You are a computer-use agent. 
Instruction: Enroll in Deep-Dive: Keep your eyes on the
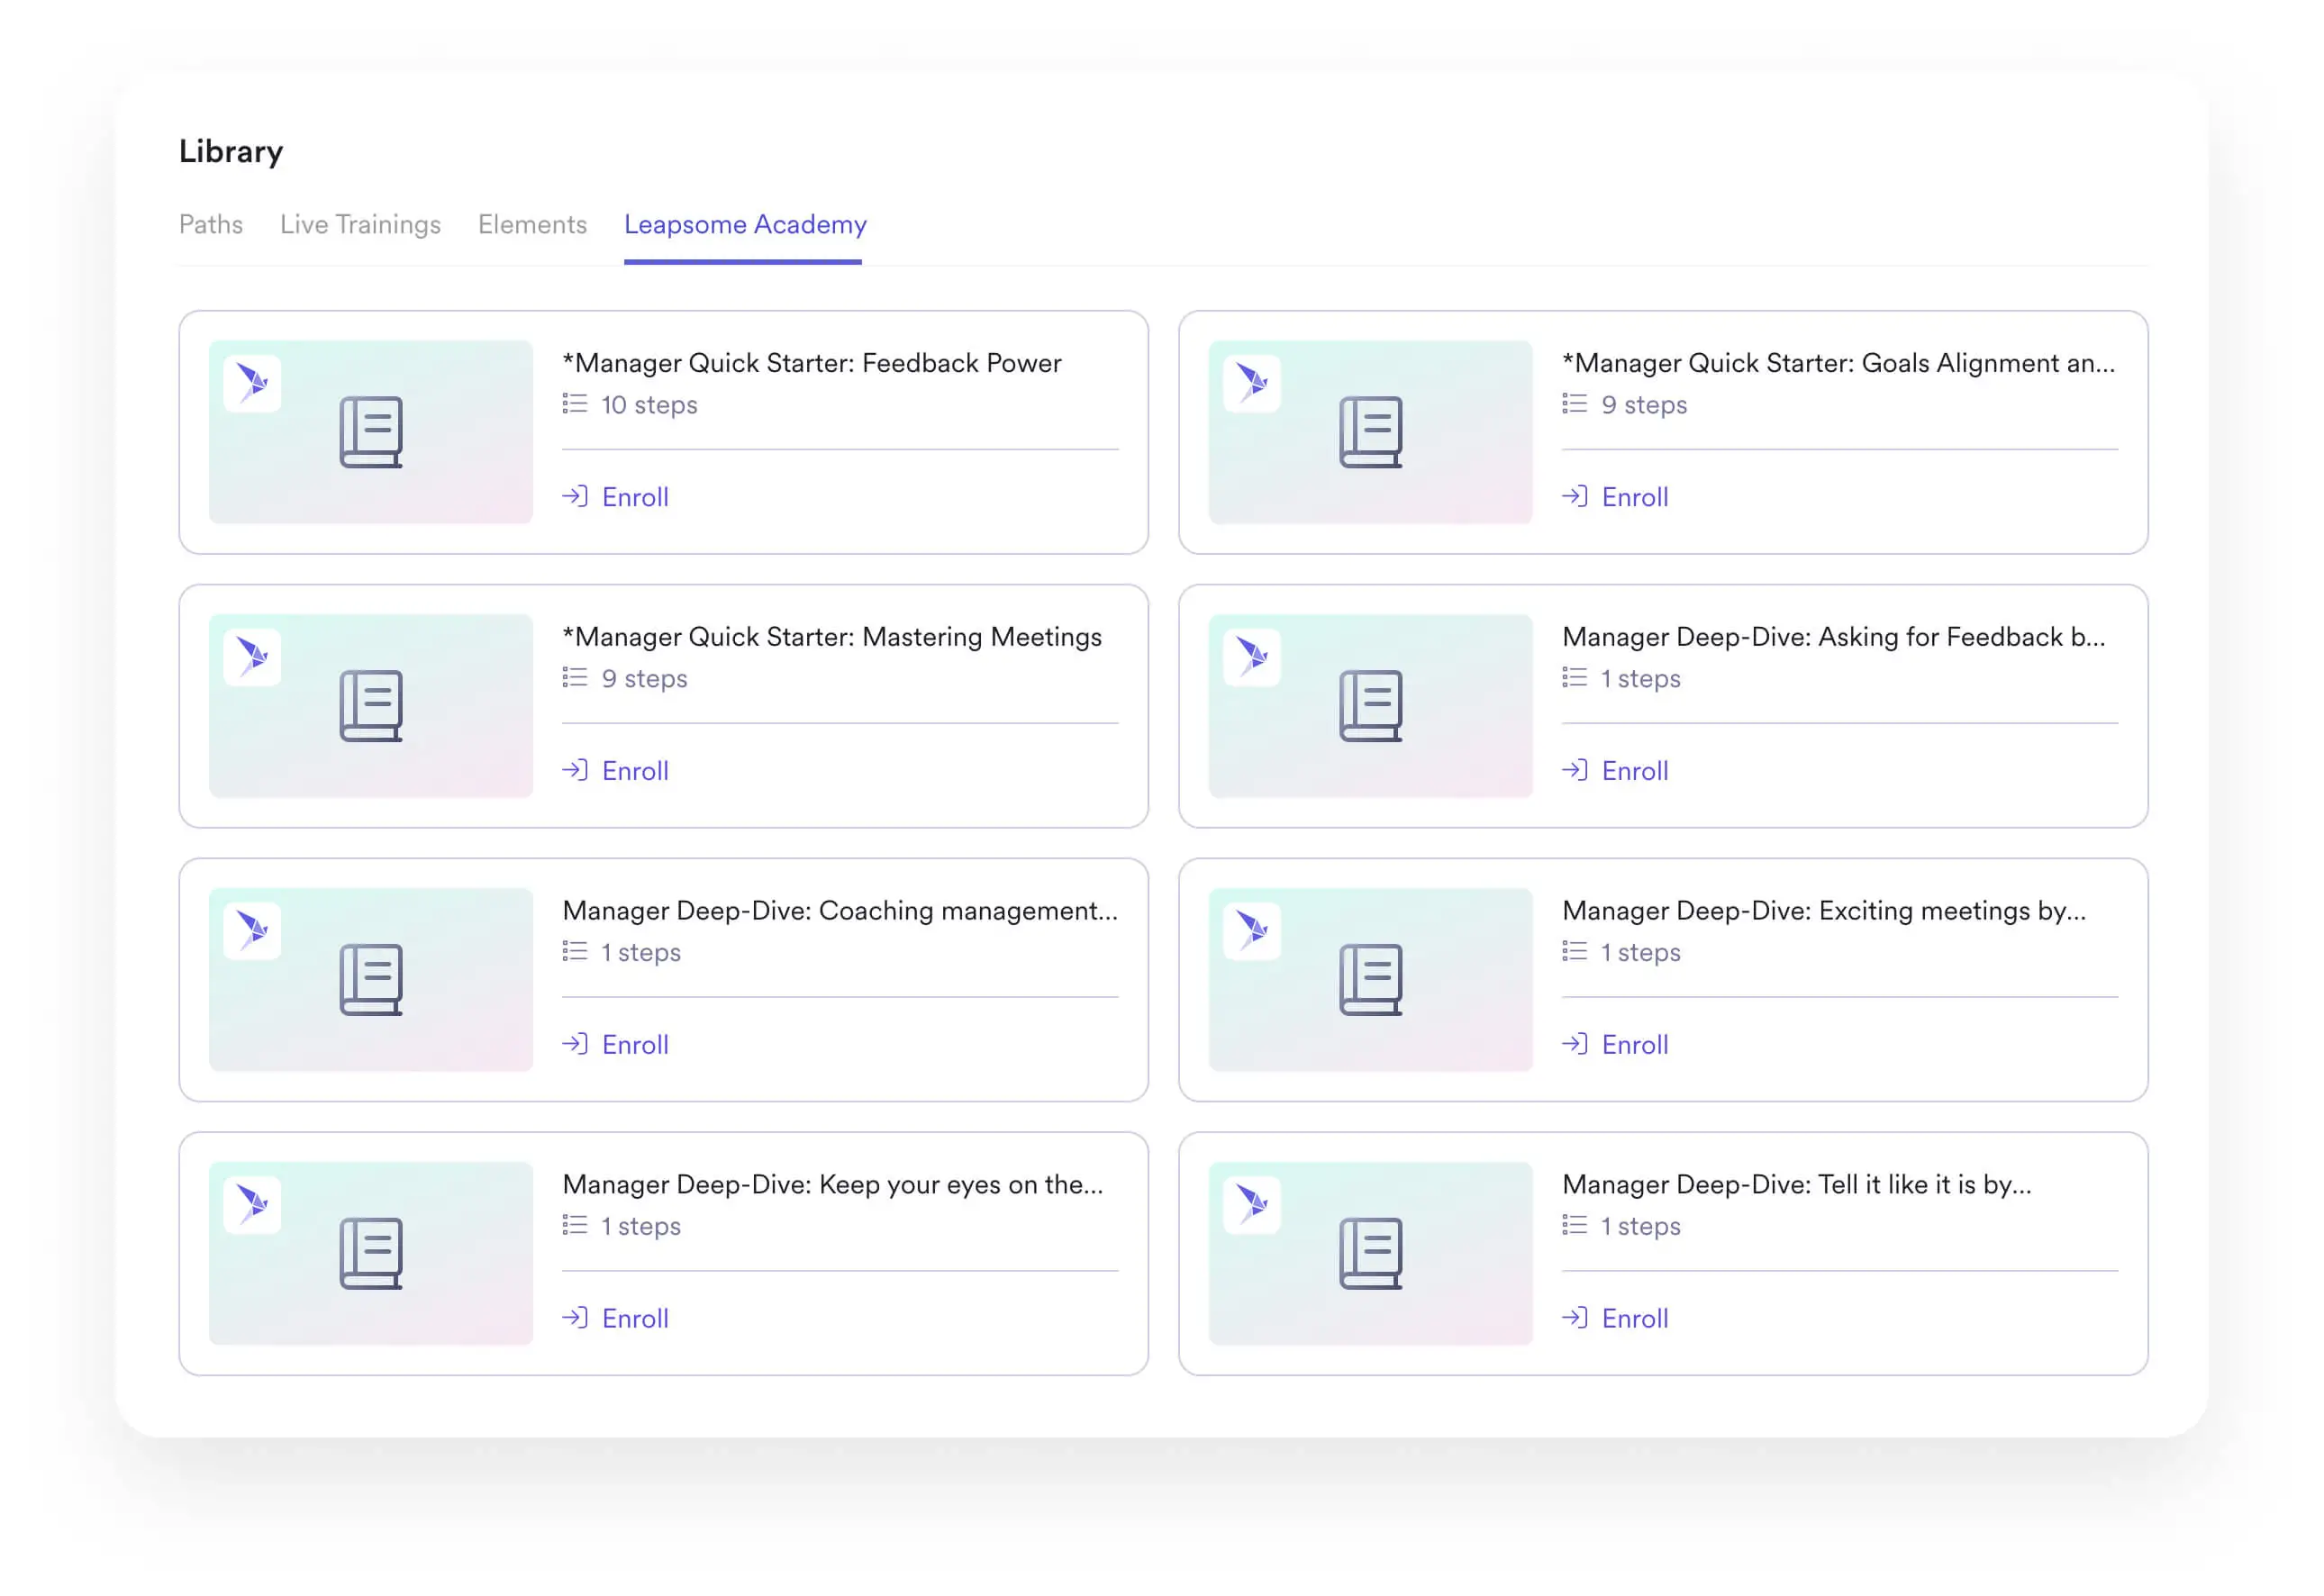click(616, 1319)
